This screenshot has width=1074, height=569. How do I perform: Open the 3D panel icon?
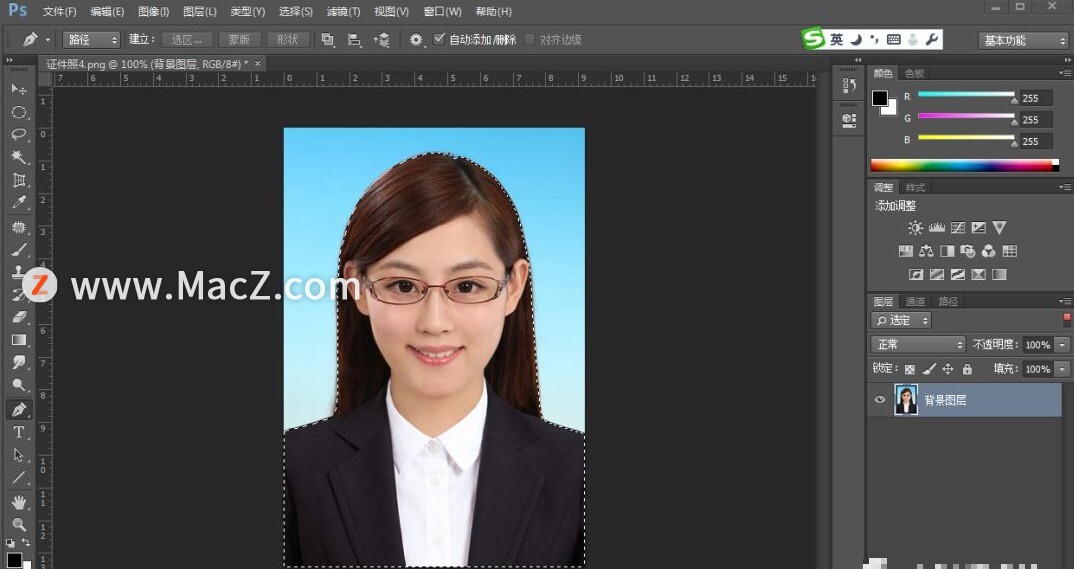pyautogui.click(x=849, y=119)
